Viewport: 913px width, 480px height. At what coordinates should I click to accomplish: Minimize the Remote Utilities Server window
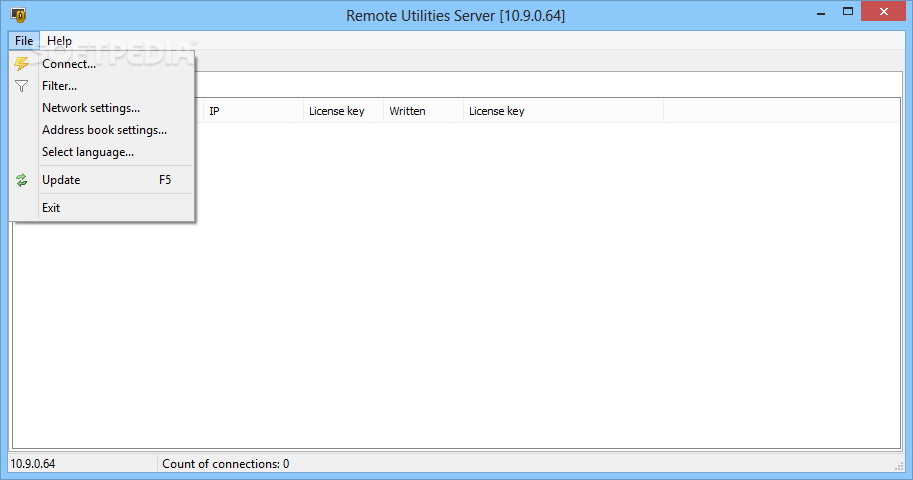coord(821,12)
